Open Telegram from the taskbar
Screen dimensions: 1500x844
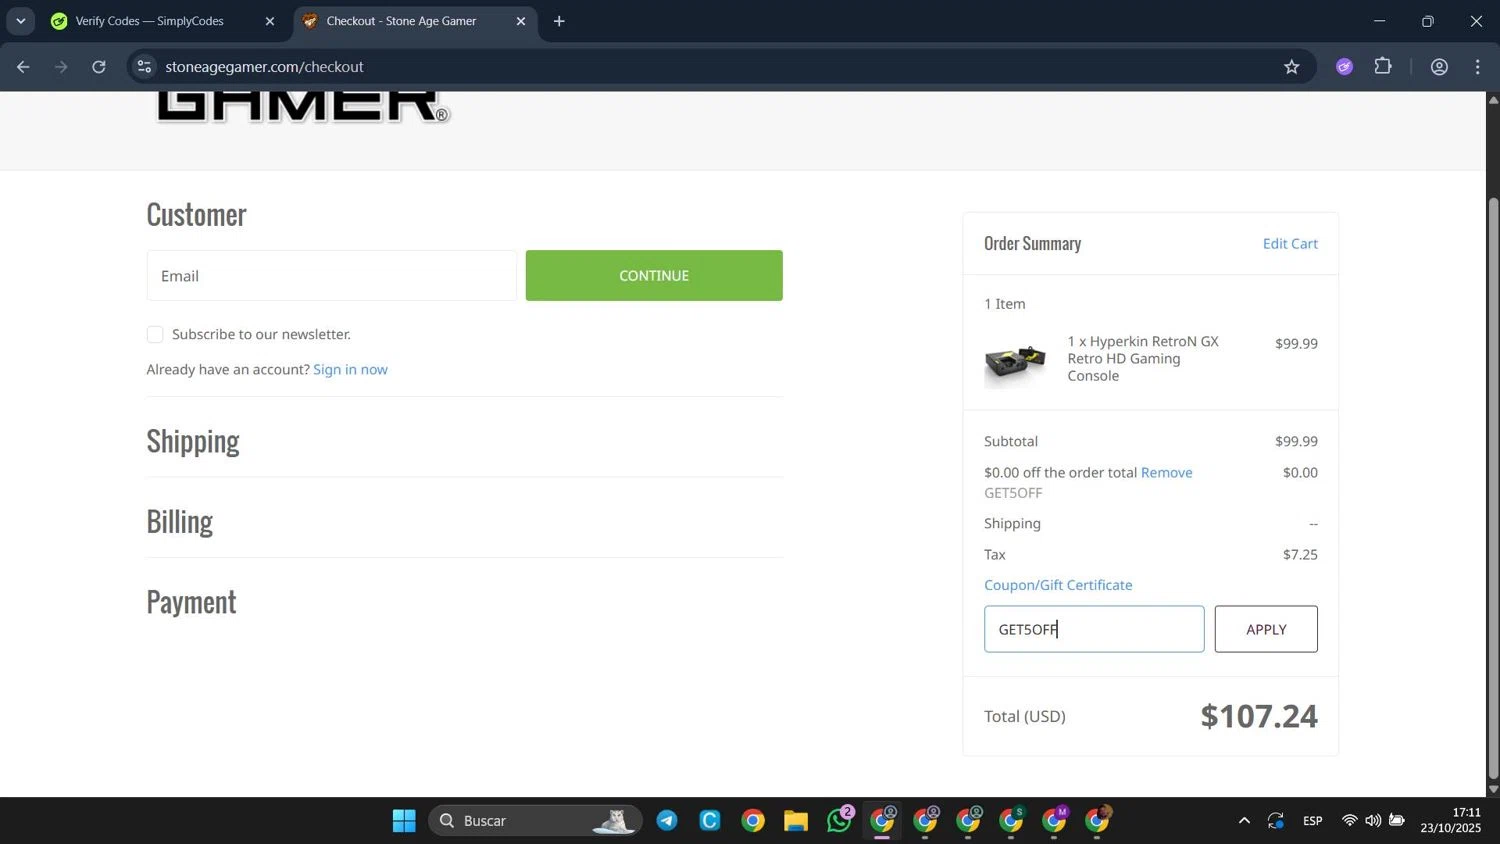pyautogui.click(x=667, y=821)
